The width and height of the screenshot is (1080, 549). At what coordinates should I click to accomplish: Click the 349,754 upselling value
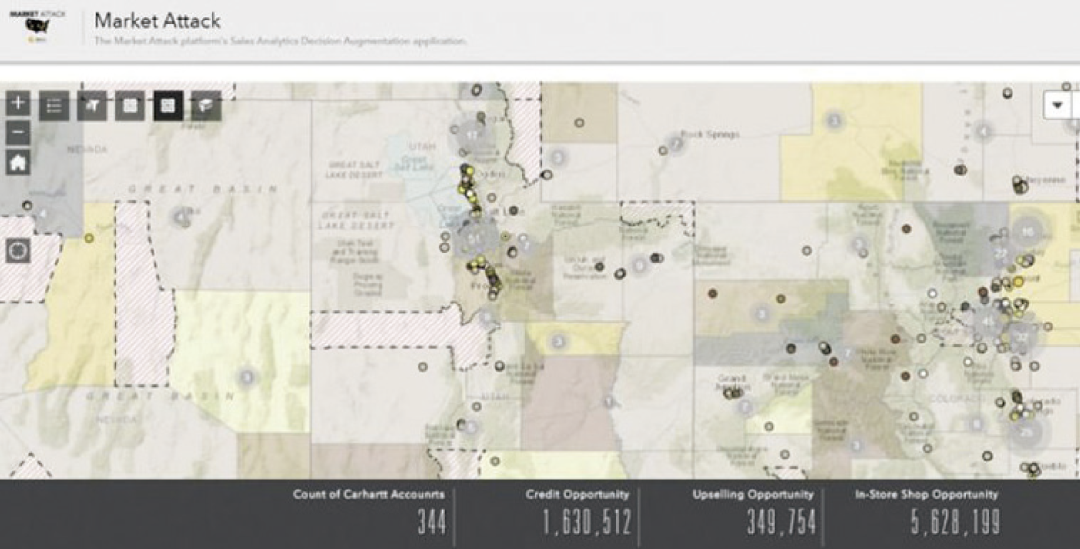(x=782, y=524)
